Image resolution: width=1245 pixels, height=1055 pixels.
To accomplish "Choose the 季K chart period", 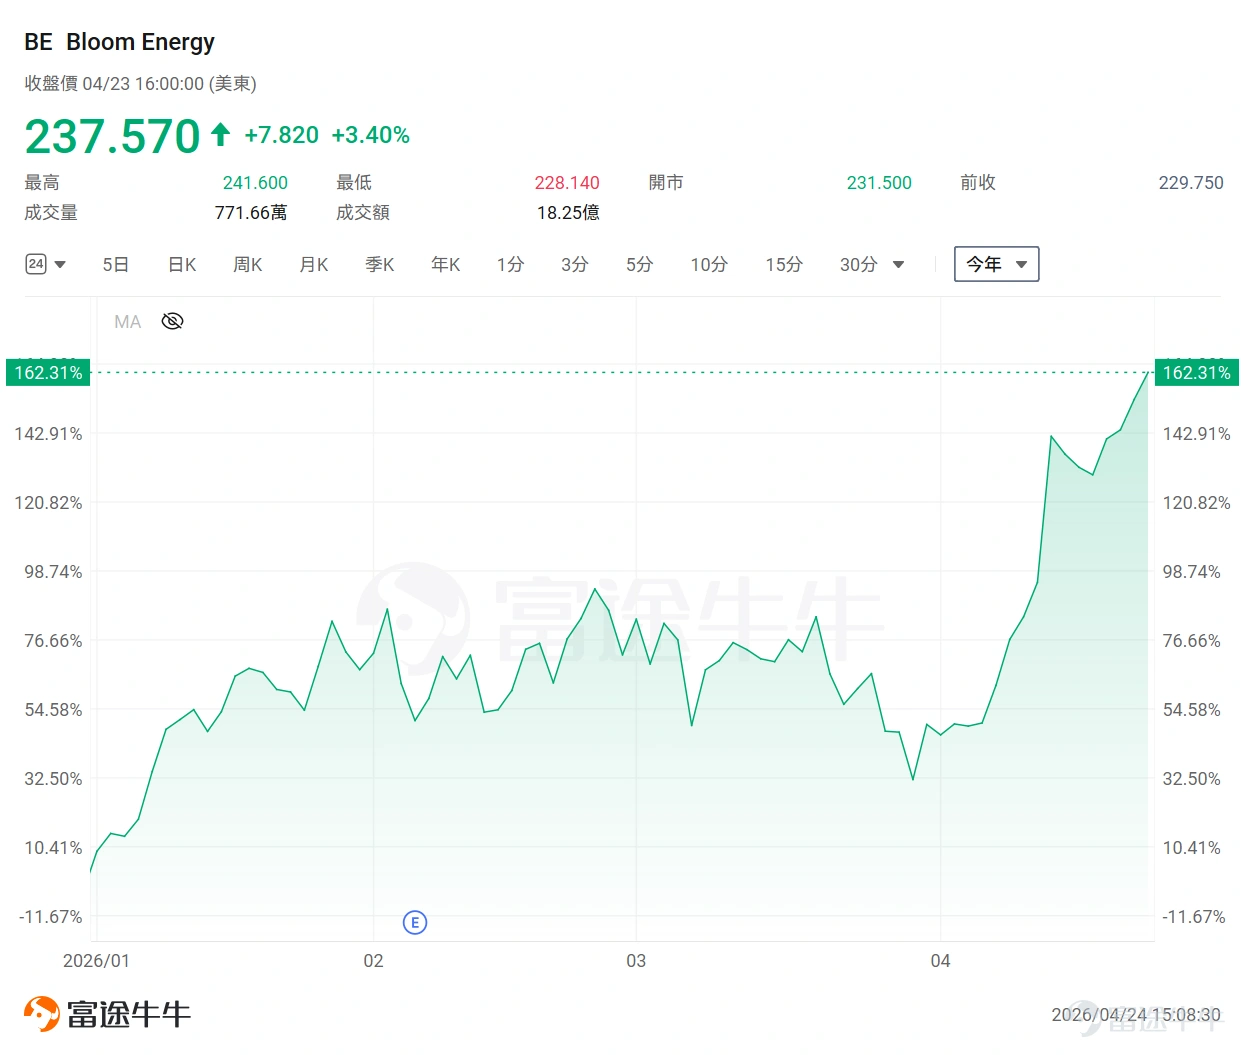I will coord(380,264).
